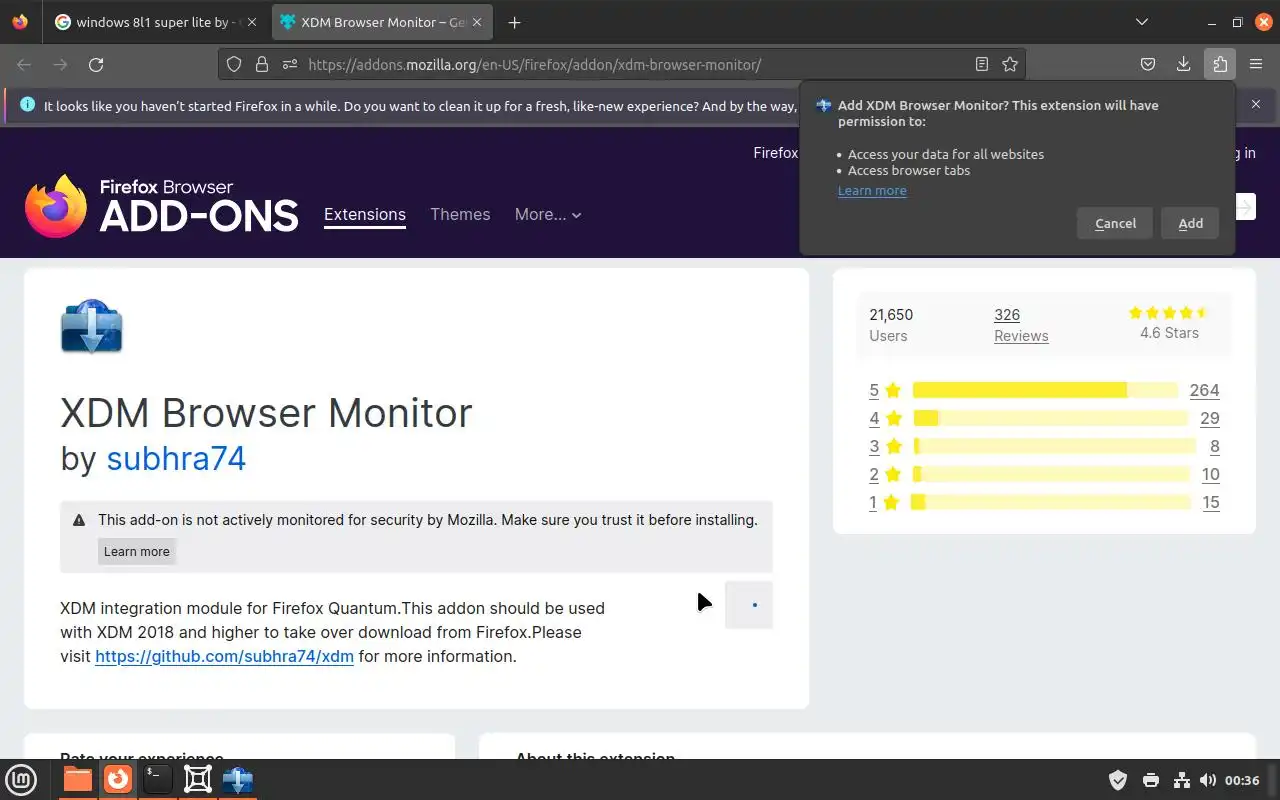Open the network connections tray icon

click(1181, 780)
